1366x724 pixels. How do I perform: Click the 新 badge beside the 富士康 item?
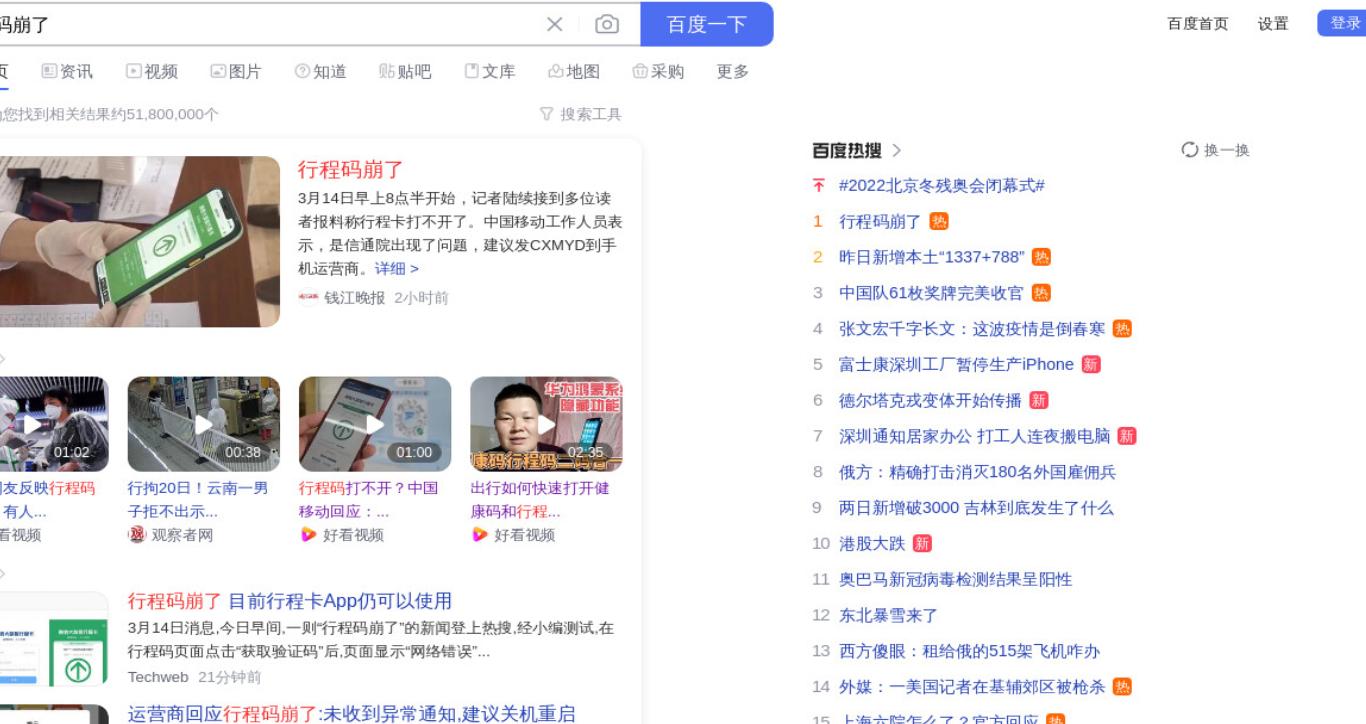[1091, 364]
